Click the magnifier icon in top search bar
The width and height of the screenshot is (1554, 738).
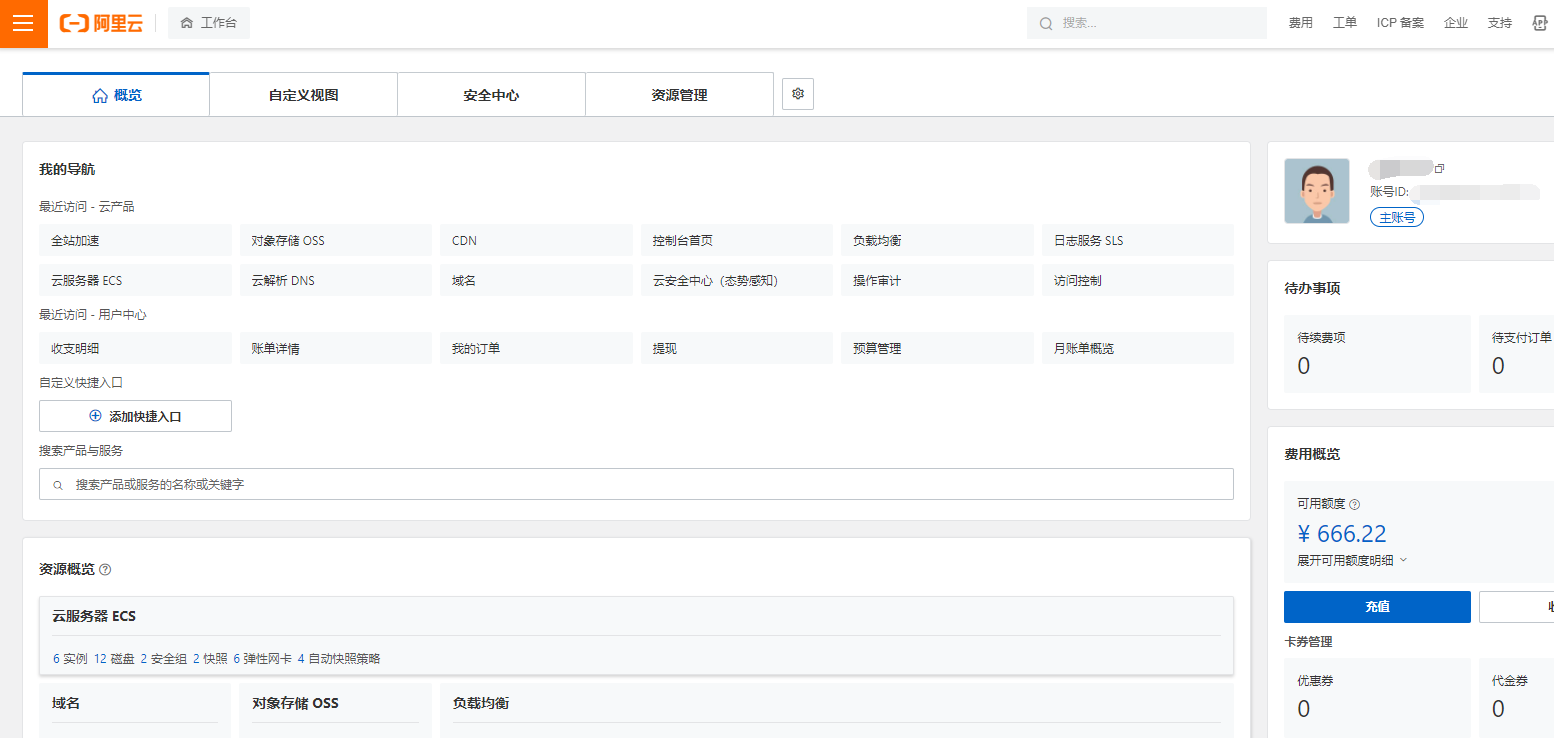click(x=1046, y=23)
